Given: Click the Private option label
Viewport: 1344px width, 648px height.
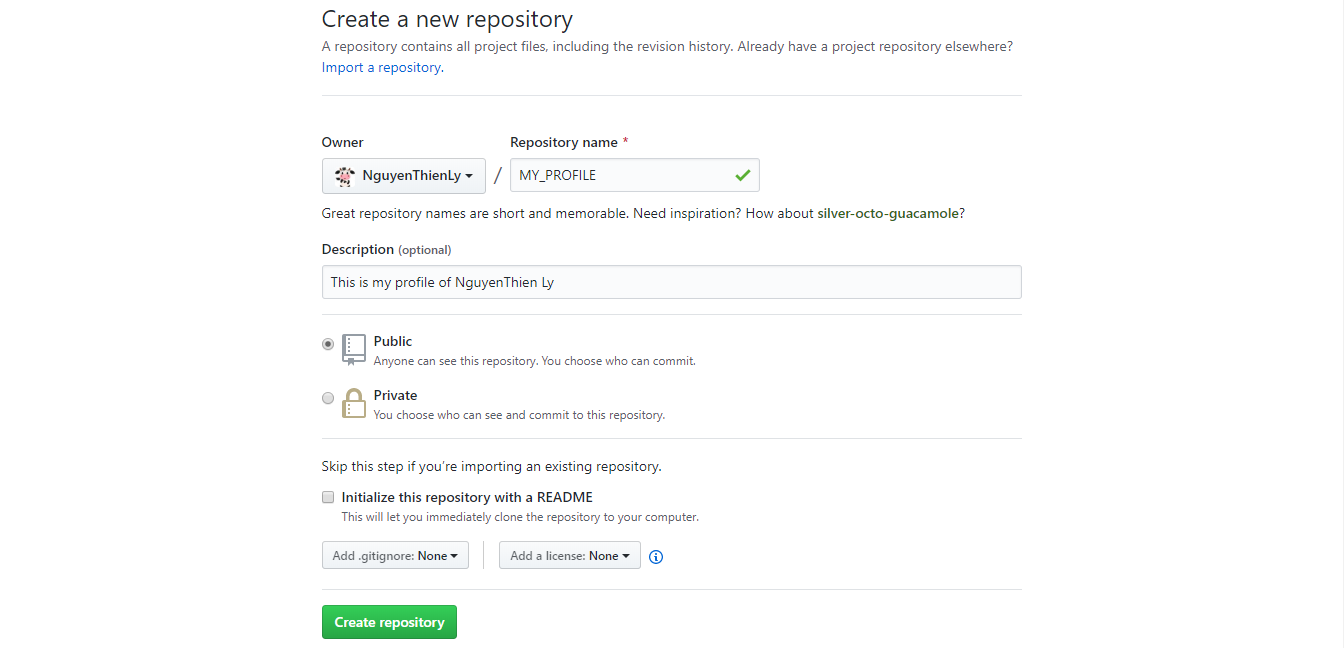Looking at the screenshot, I should pos(395,396).
